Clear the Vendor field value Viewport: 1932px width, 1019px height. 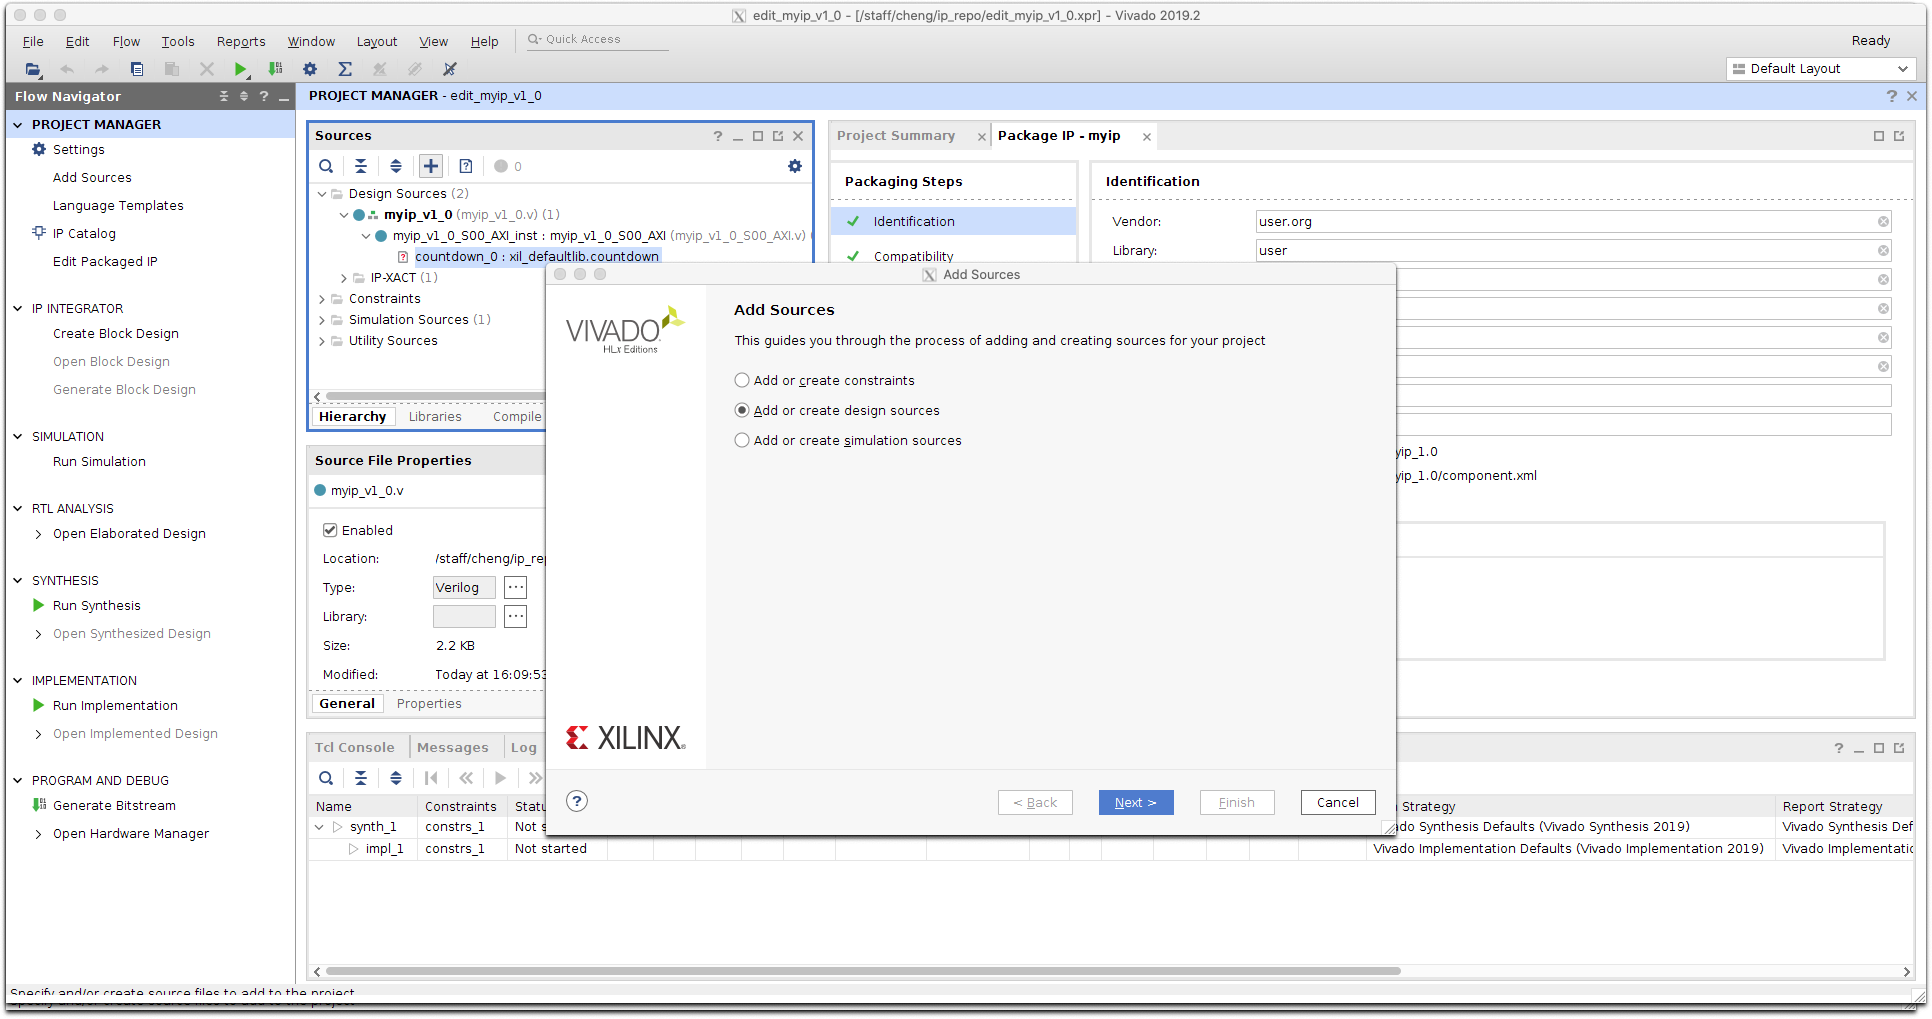click(1883, 222)
